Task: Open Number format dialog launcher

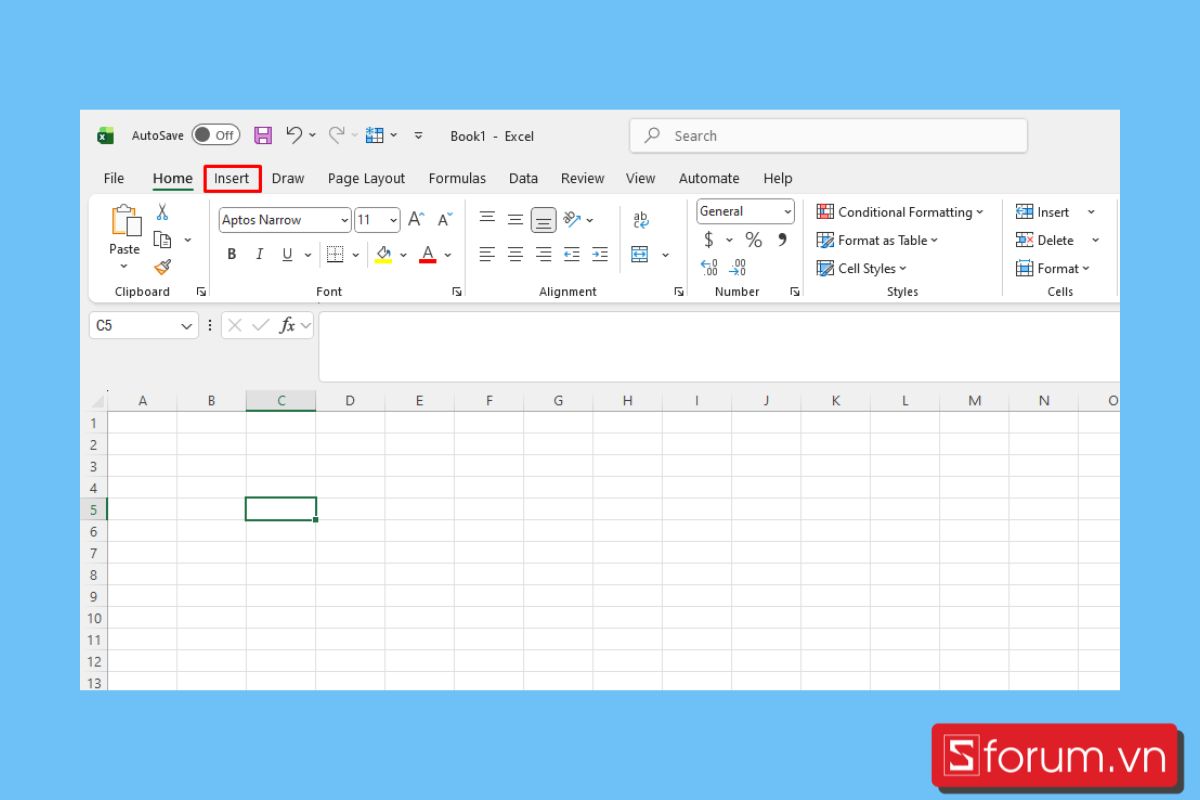Action: (x=795, y=292)
